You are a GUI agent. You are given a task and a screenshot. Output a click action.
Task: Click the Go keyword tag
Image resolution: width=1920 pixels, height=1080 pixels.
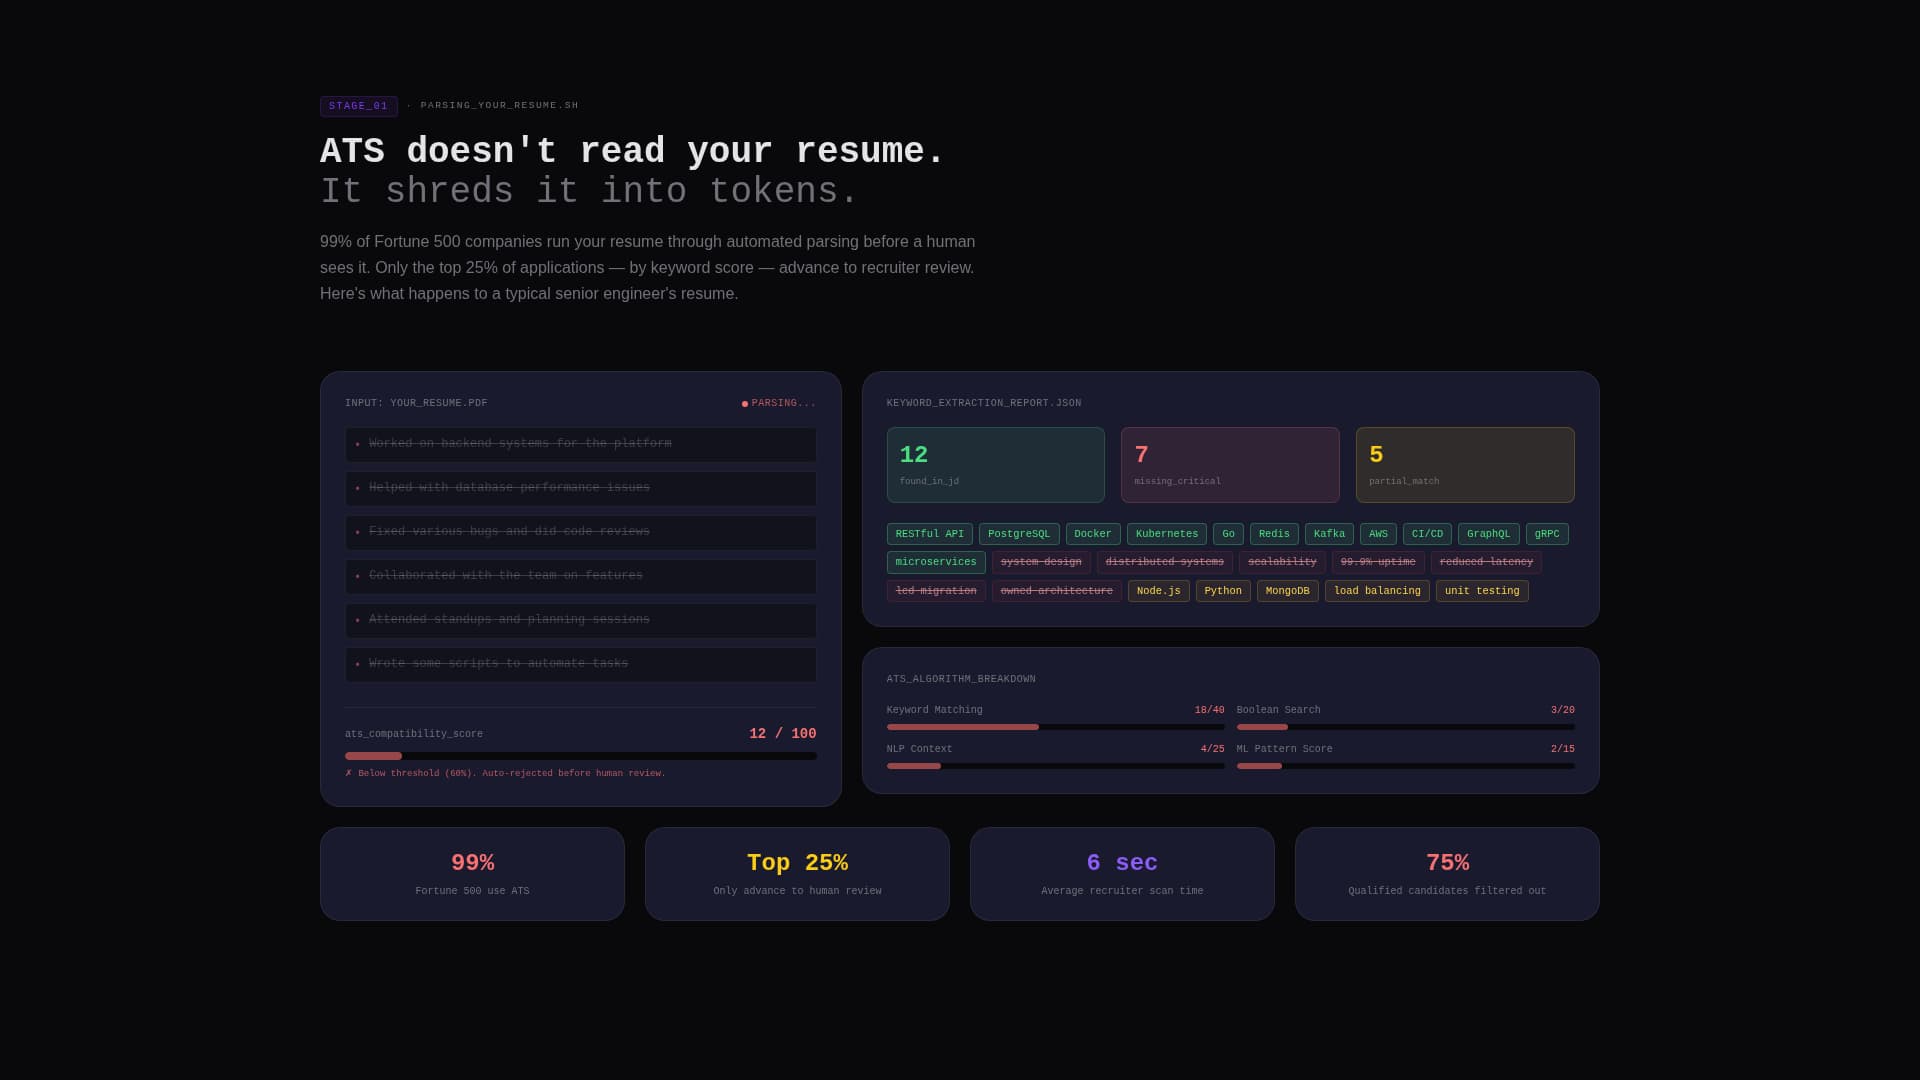[1228, 534]
